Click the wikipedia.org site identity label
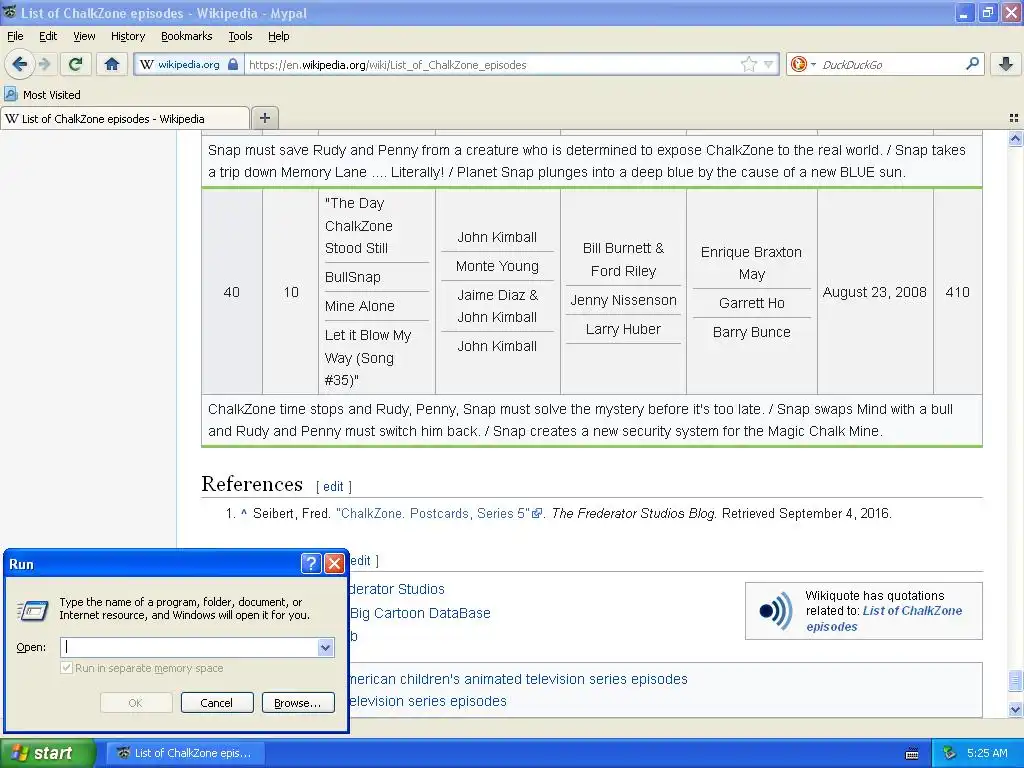This screenshot has height=768, width=1024. pos(188,64)
